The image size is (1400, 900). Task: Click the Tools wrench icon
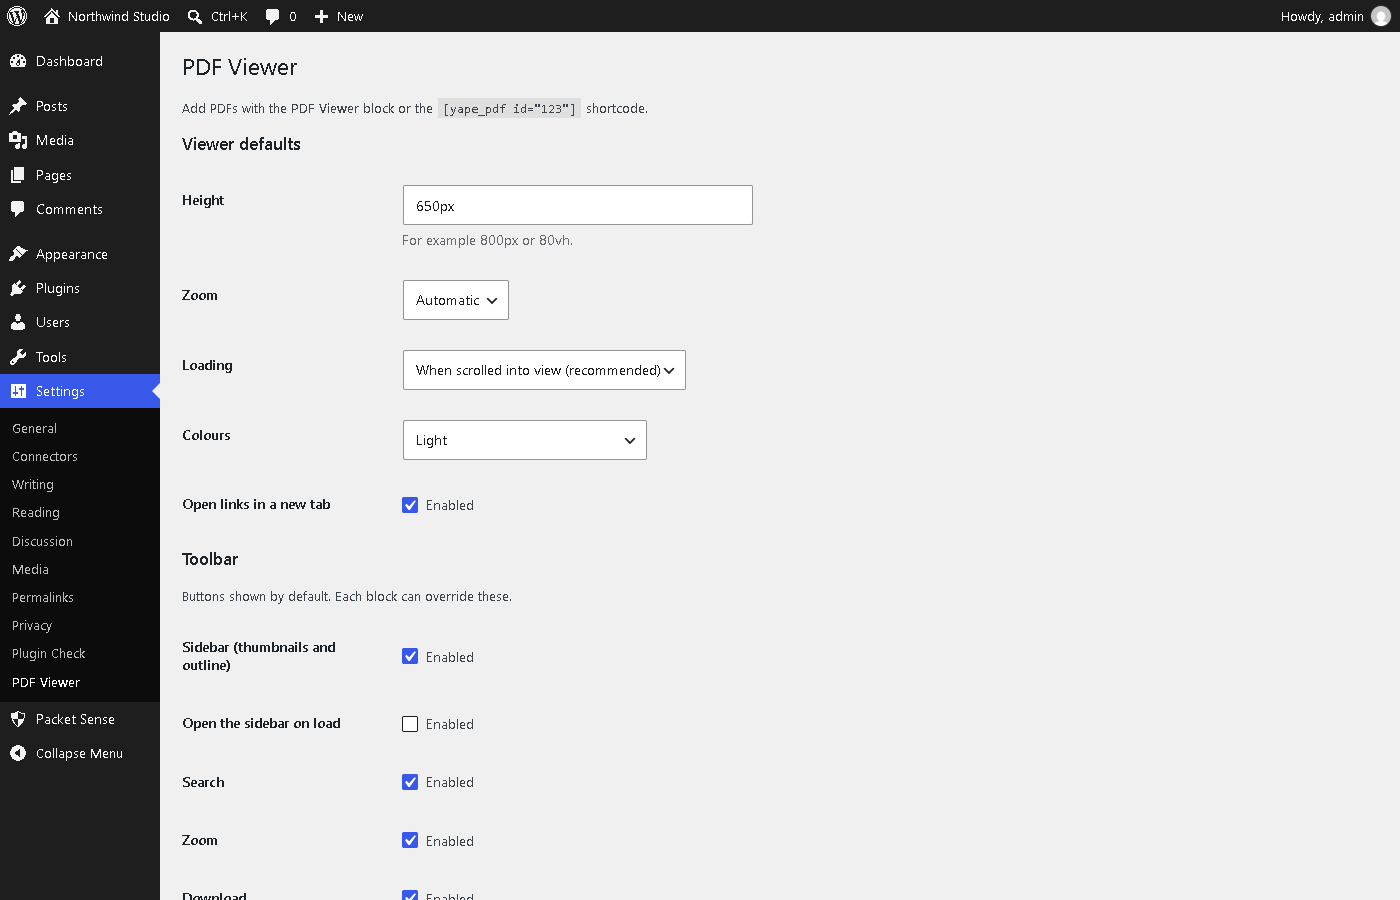coord(18,357)
